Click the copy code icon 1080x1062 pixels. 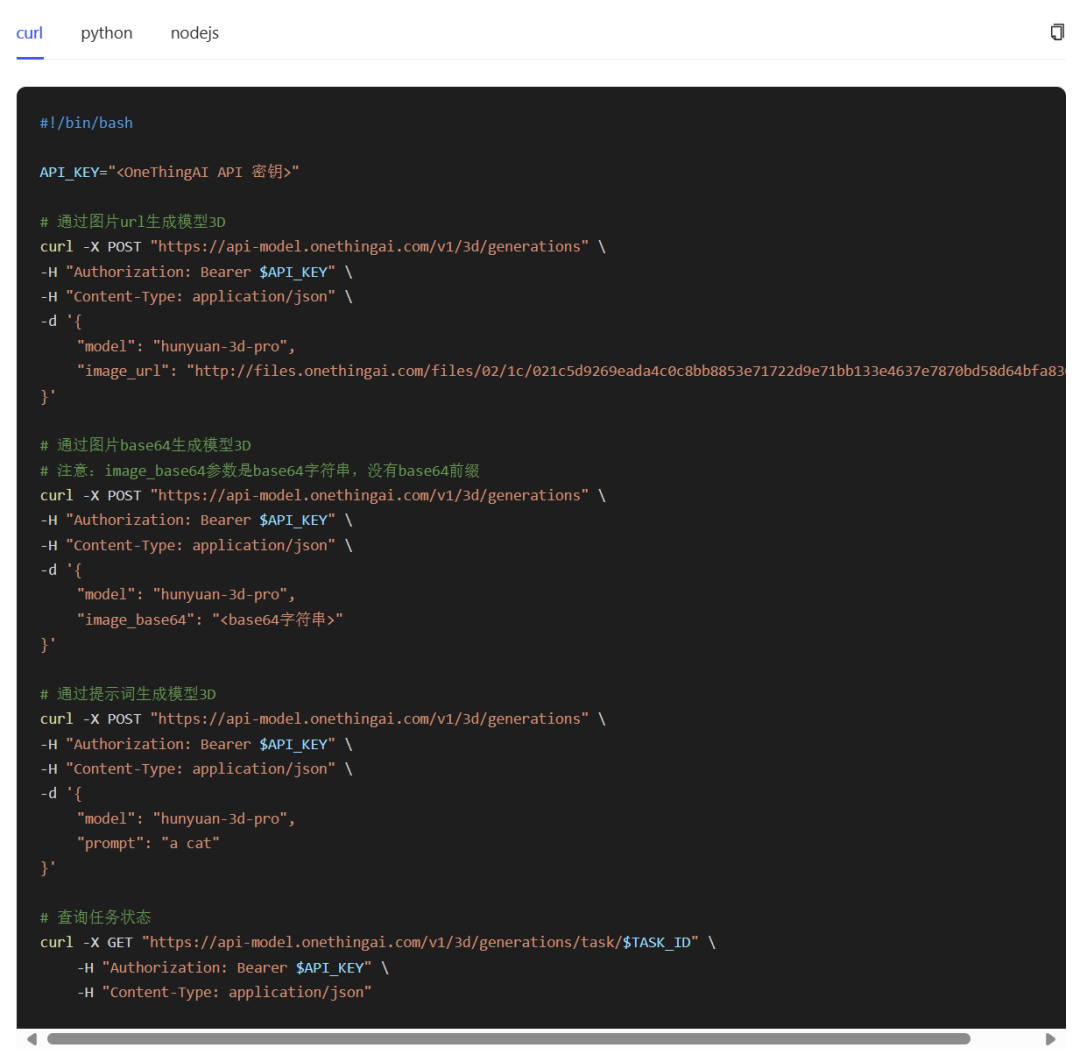(1056, 32)
